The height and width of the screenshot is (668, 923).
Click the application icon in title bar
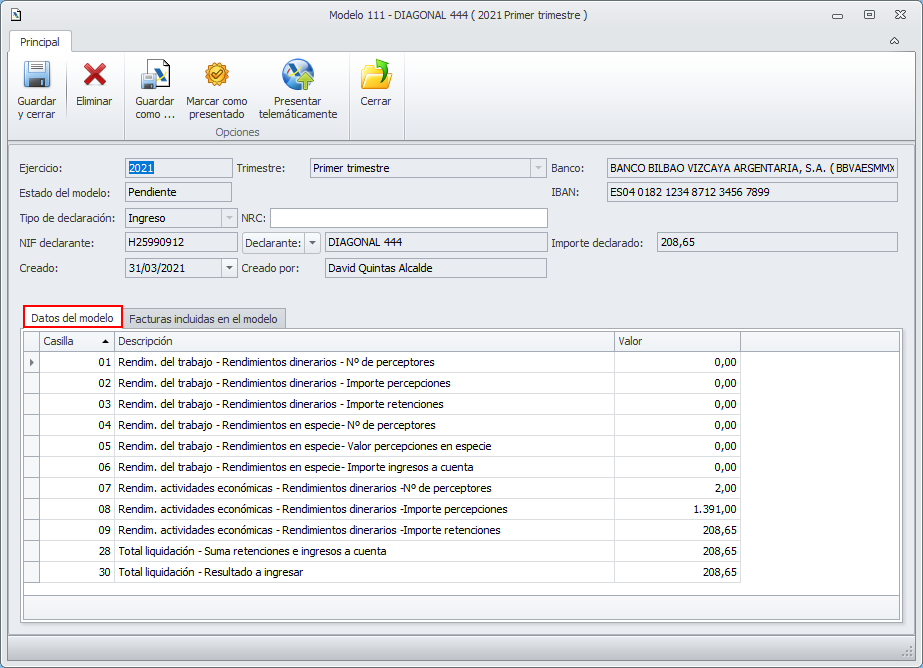[x=15, y=15]
